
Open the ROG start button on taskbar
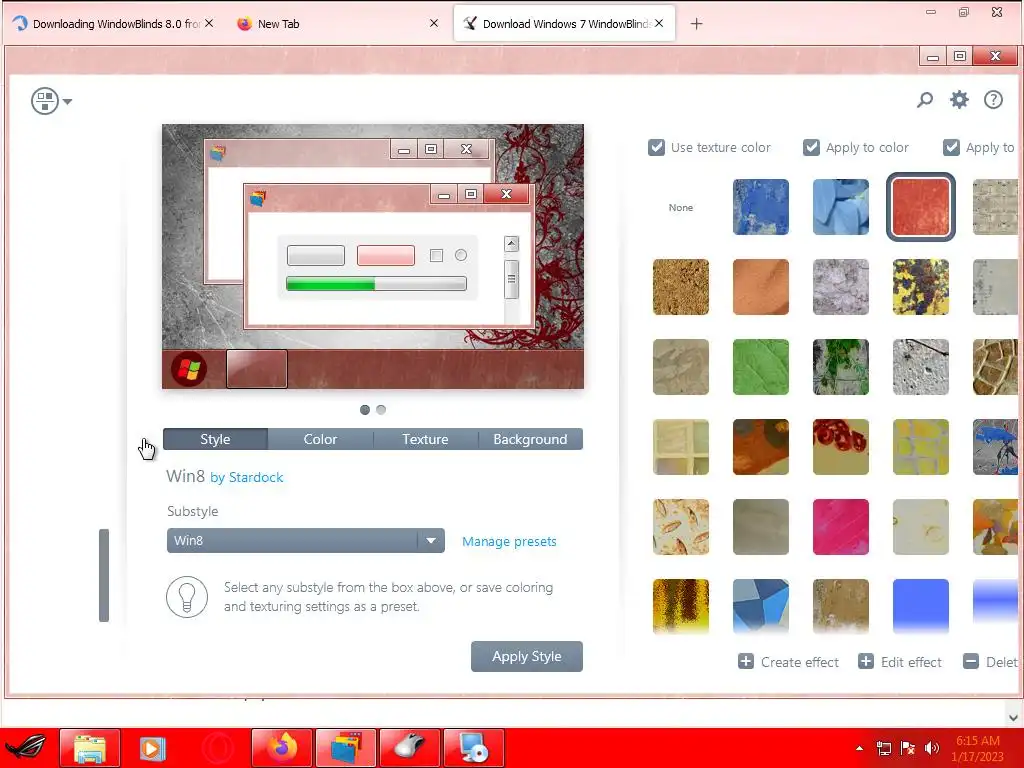tap(26, 748)
